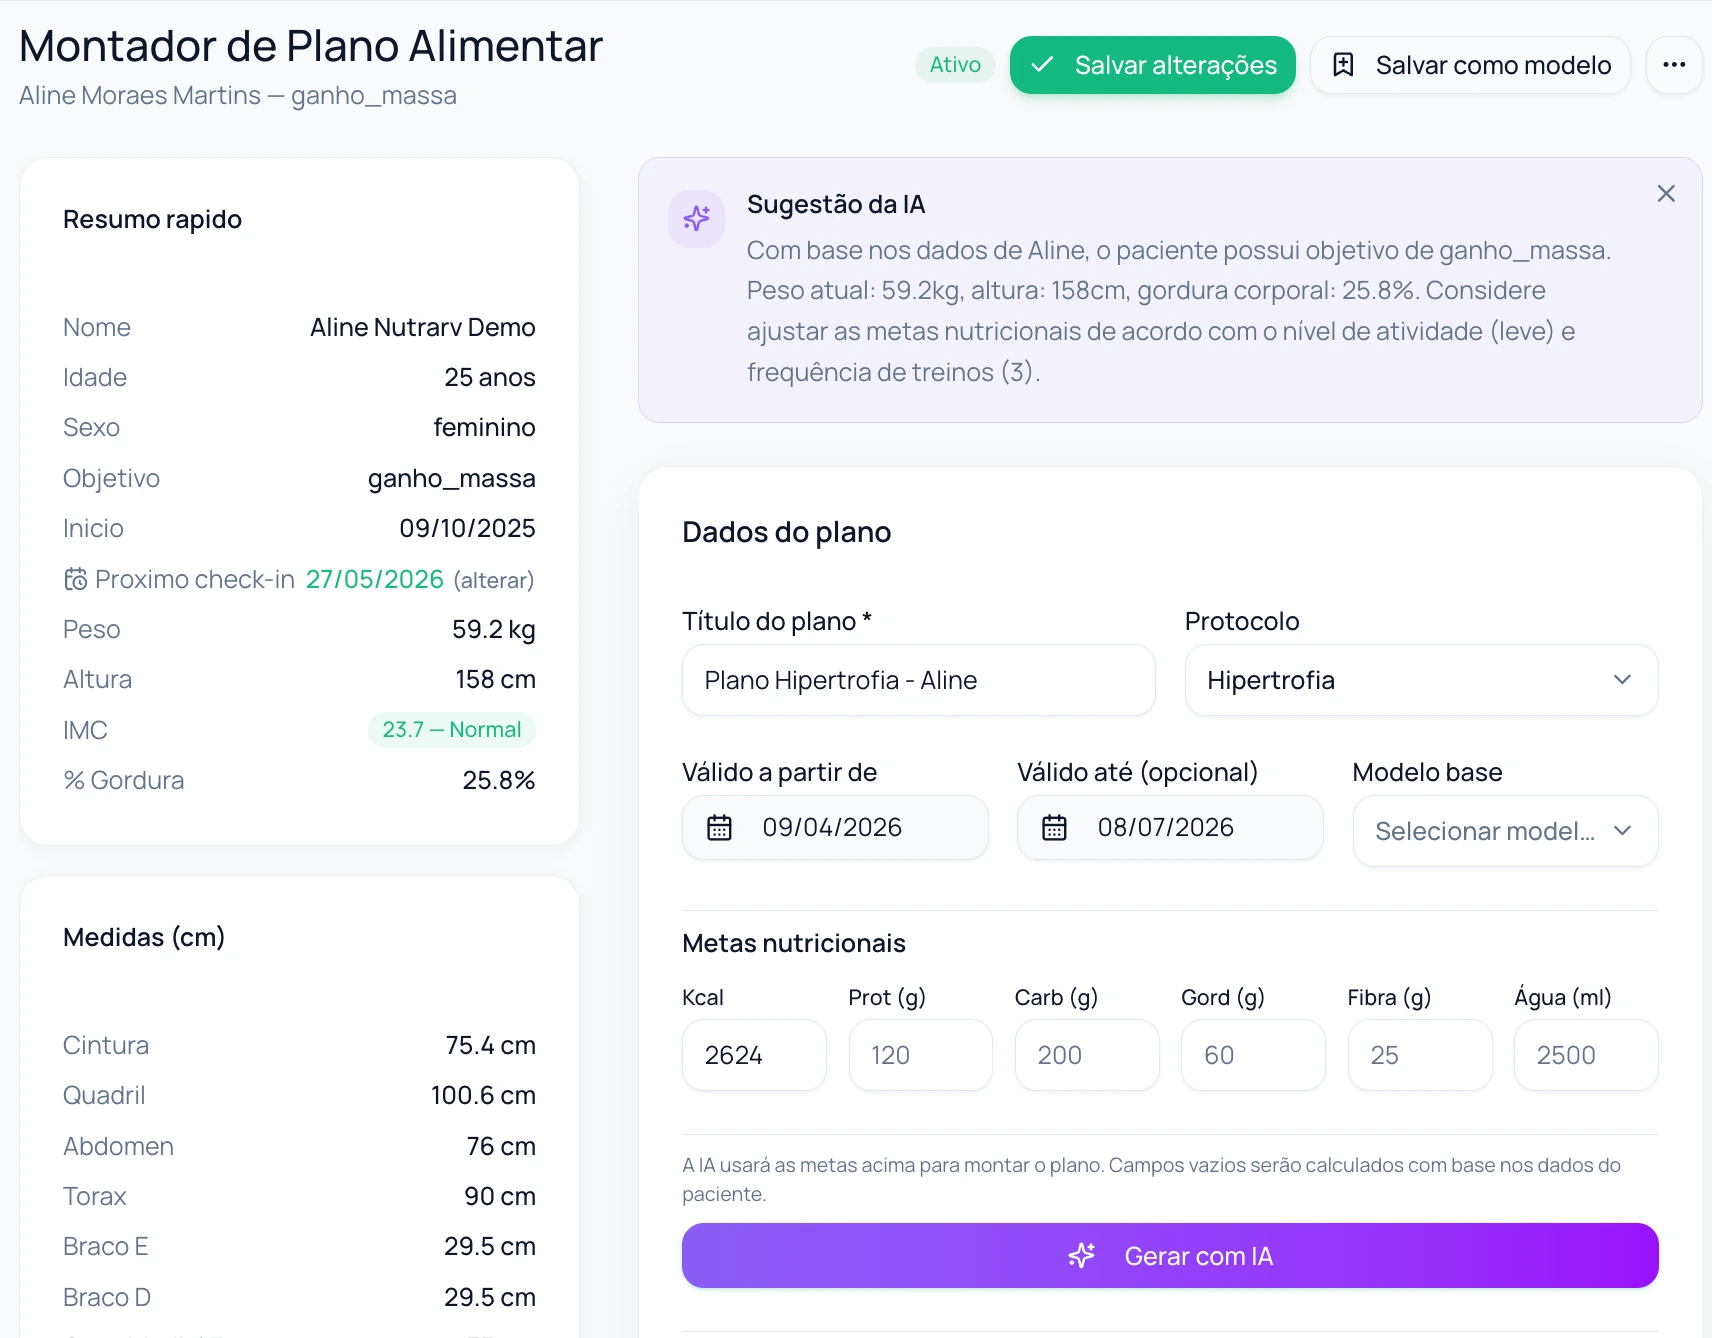Click calendar icon in Válido a partir de

tap(720, 828)
